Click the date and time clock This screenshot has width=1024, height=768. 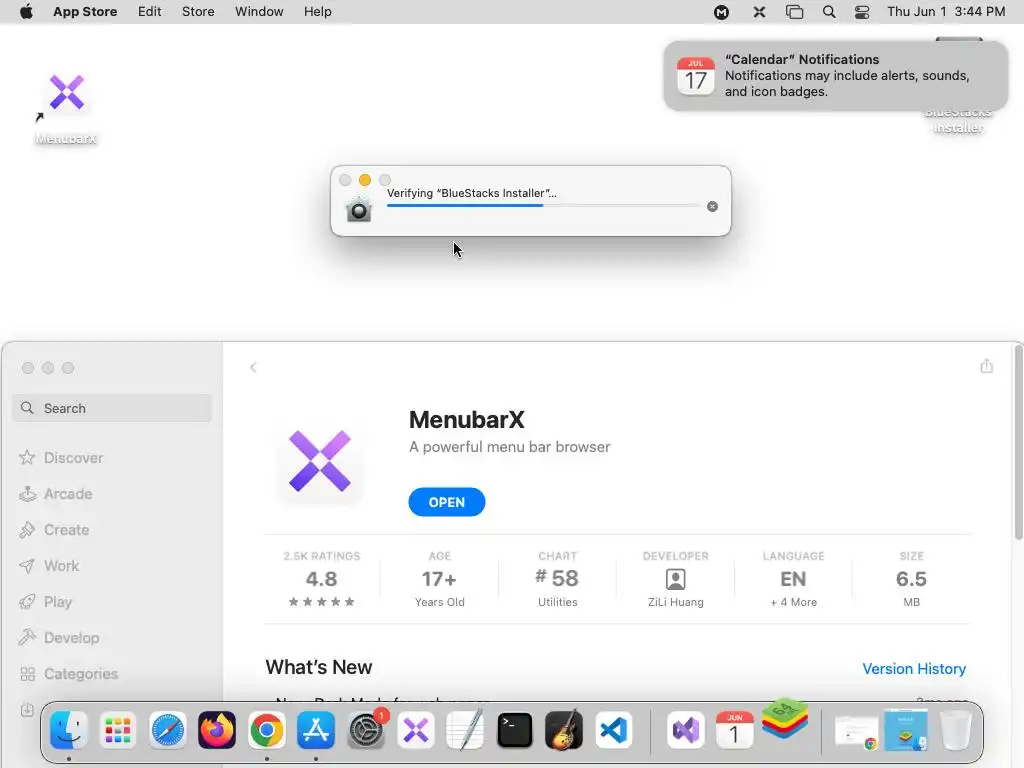click(x=946, y=12)
